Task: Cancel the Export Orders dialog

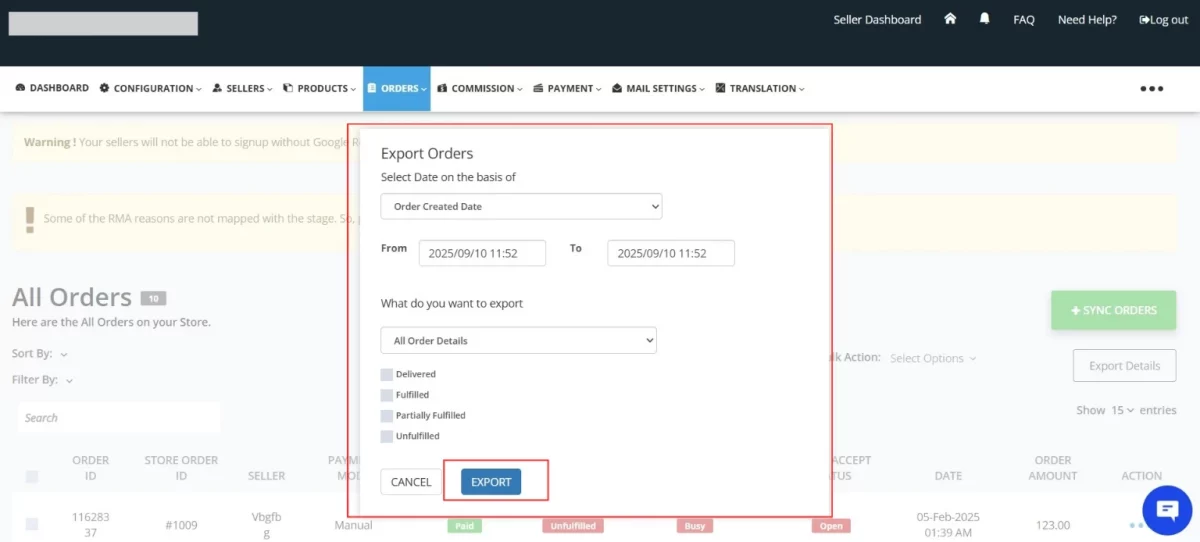Action: tap(411, 482)
